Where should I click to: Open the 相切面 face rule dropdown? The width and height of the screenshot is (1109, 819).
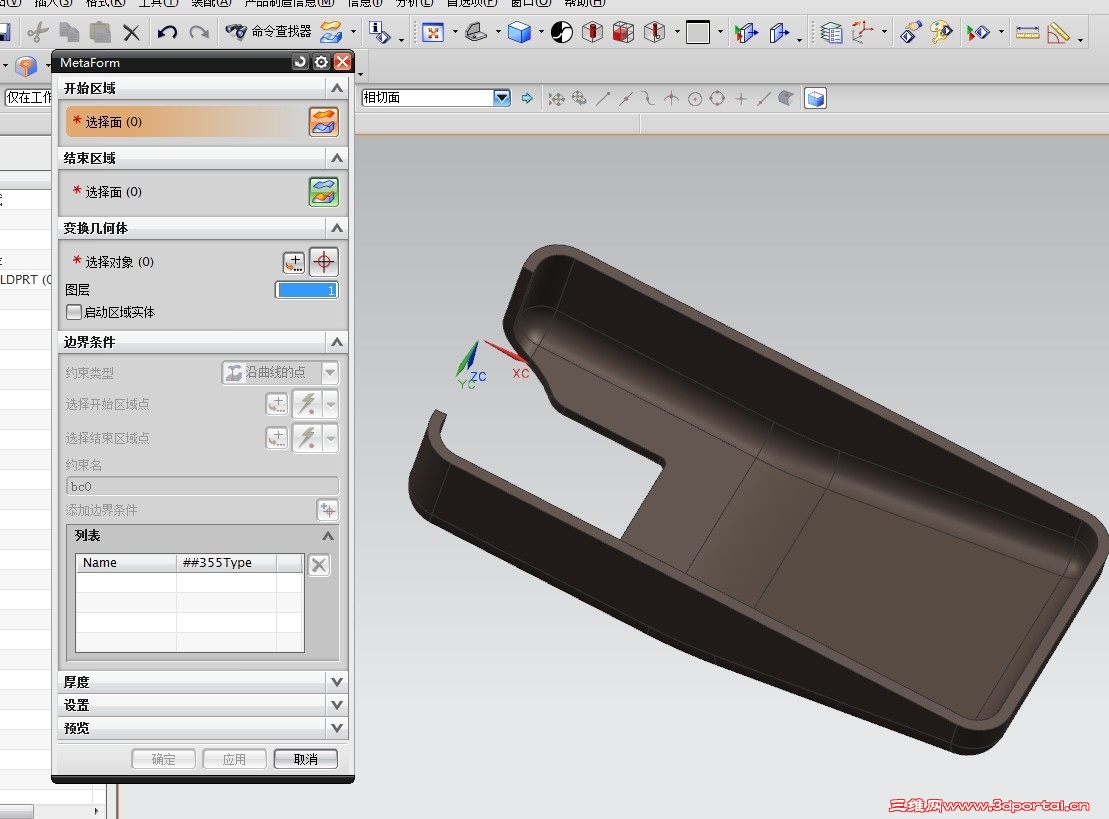coord(501,98)
